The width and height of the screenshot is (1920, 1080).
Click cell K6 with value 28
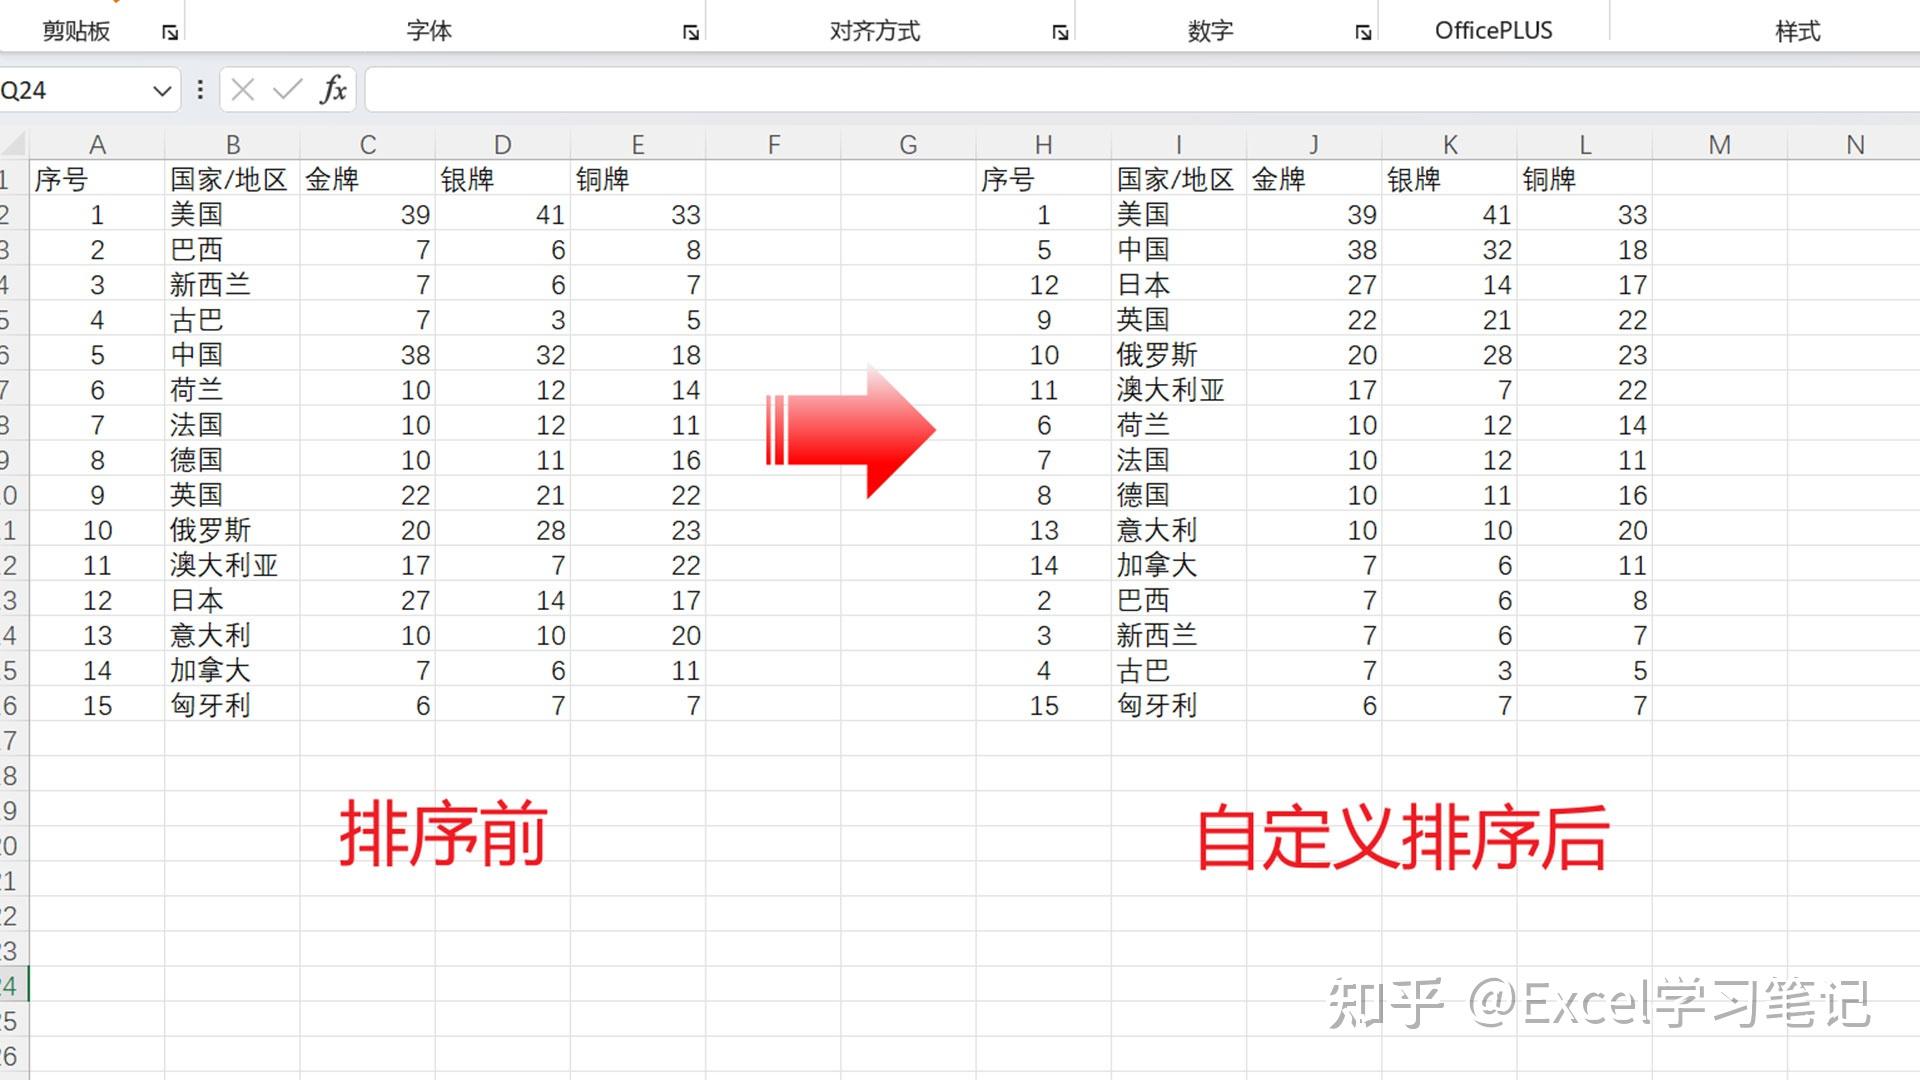[x=1449, y=354]
